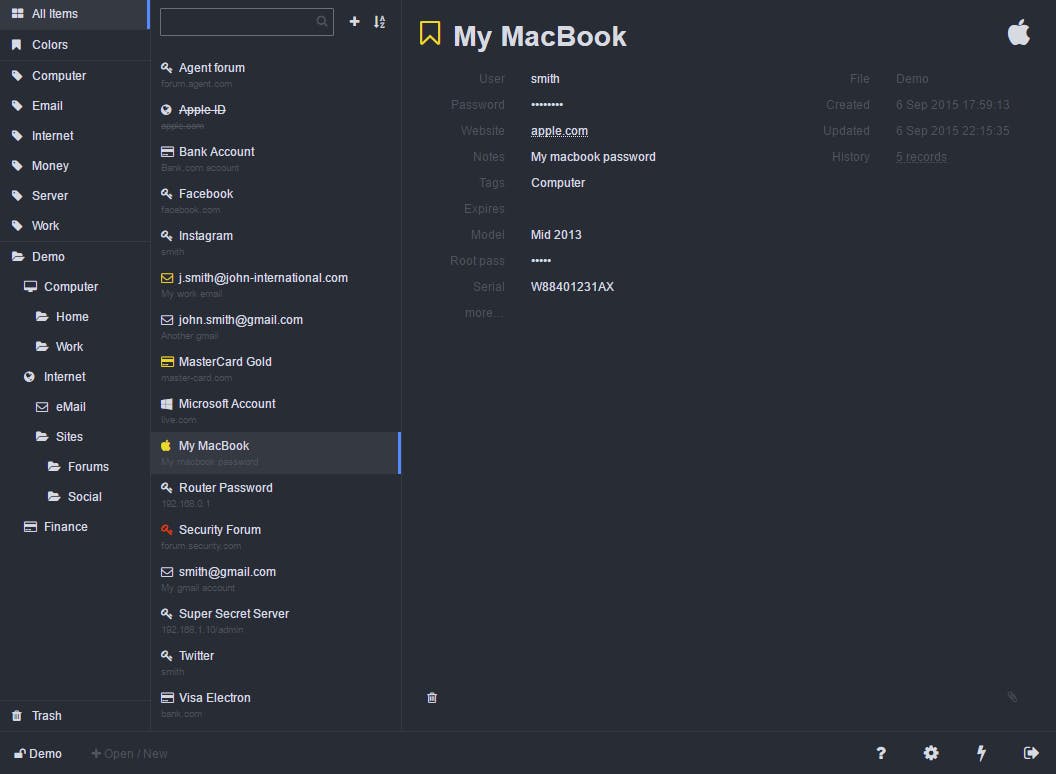Screen dimensions: 1056x774
Task: Filter by Server tag
Action: (75, 196)
